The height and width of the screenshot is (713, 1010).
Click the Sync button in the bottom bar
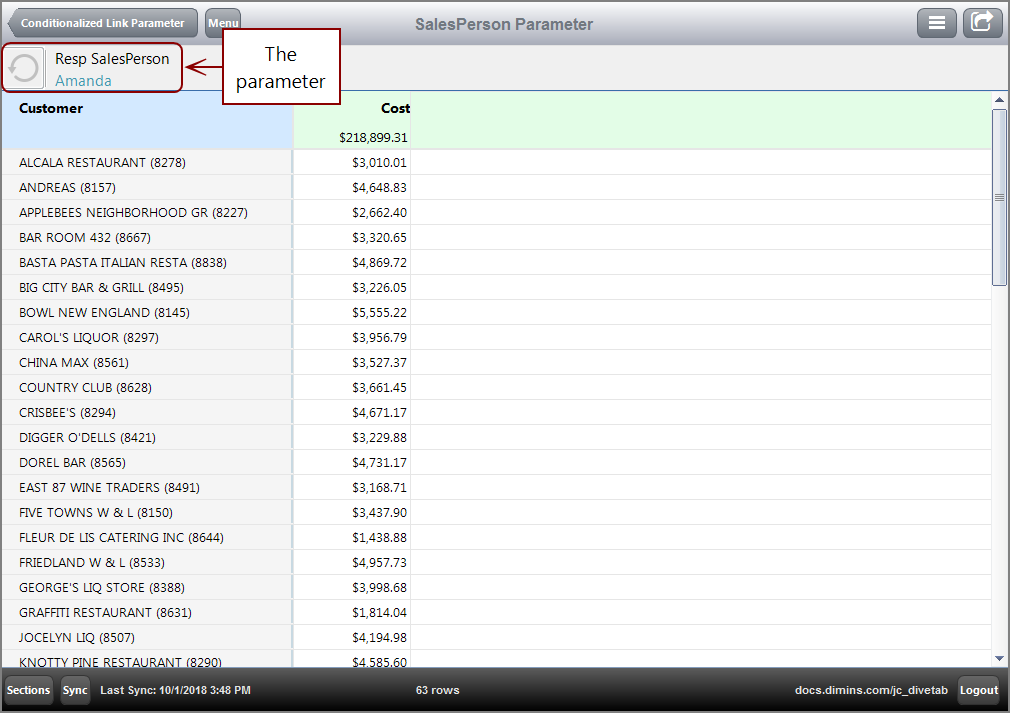tap(74, 690)
